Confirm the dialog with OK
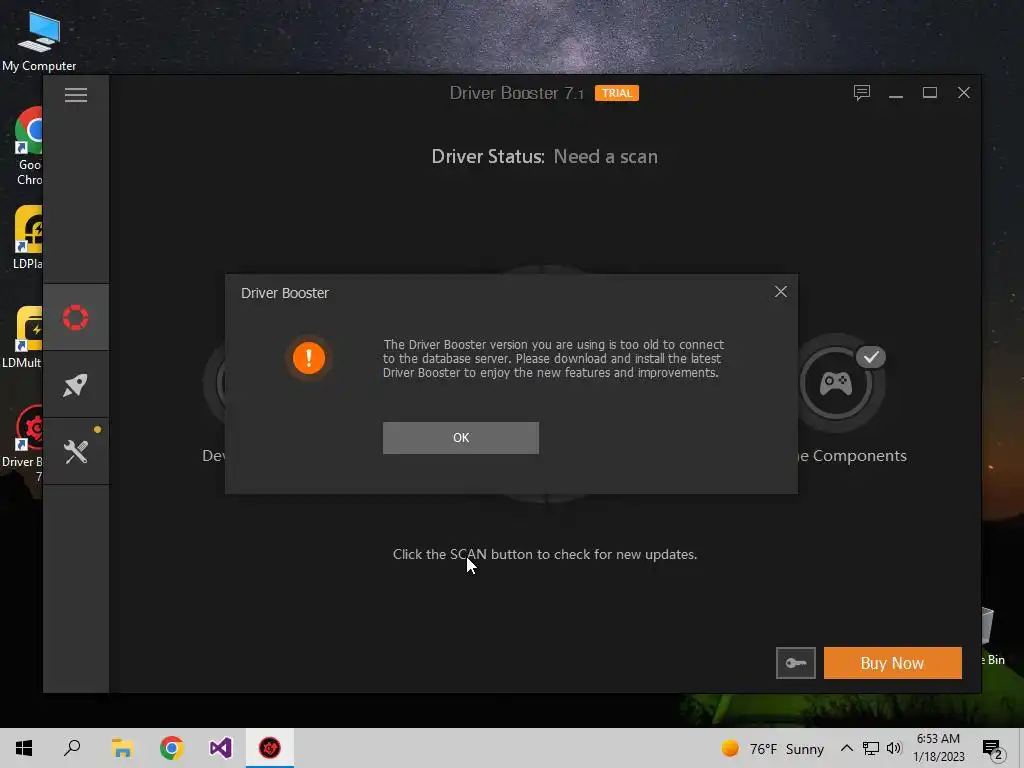 point(460,438)
